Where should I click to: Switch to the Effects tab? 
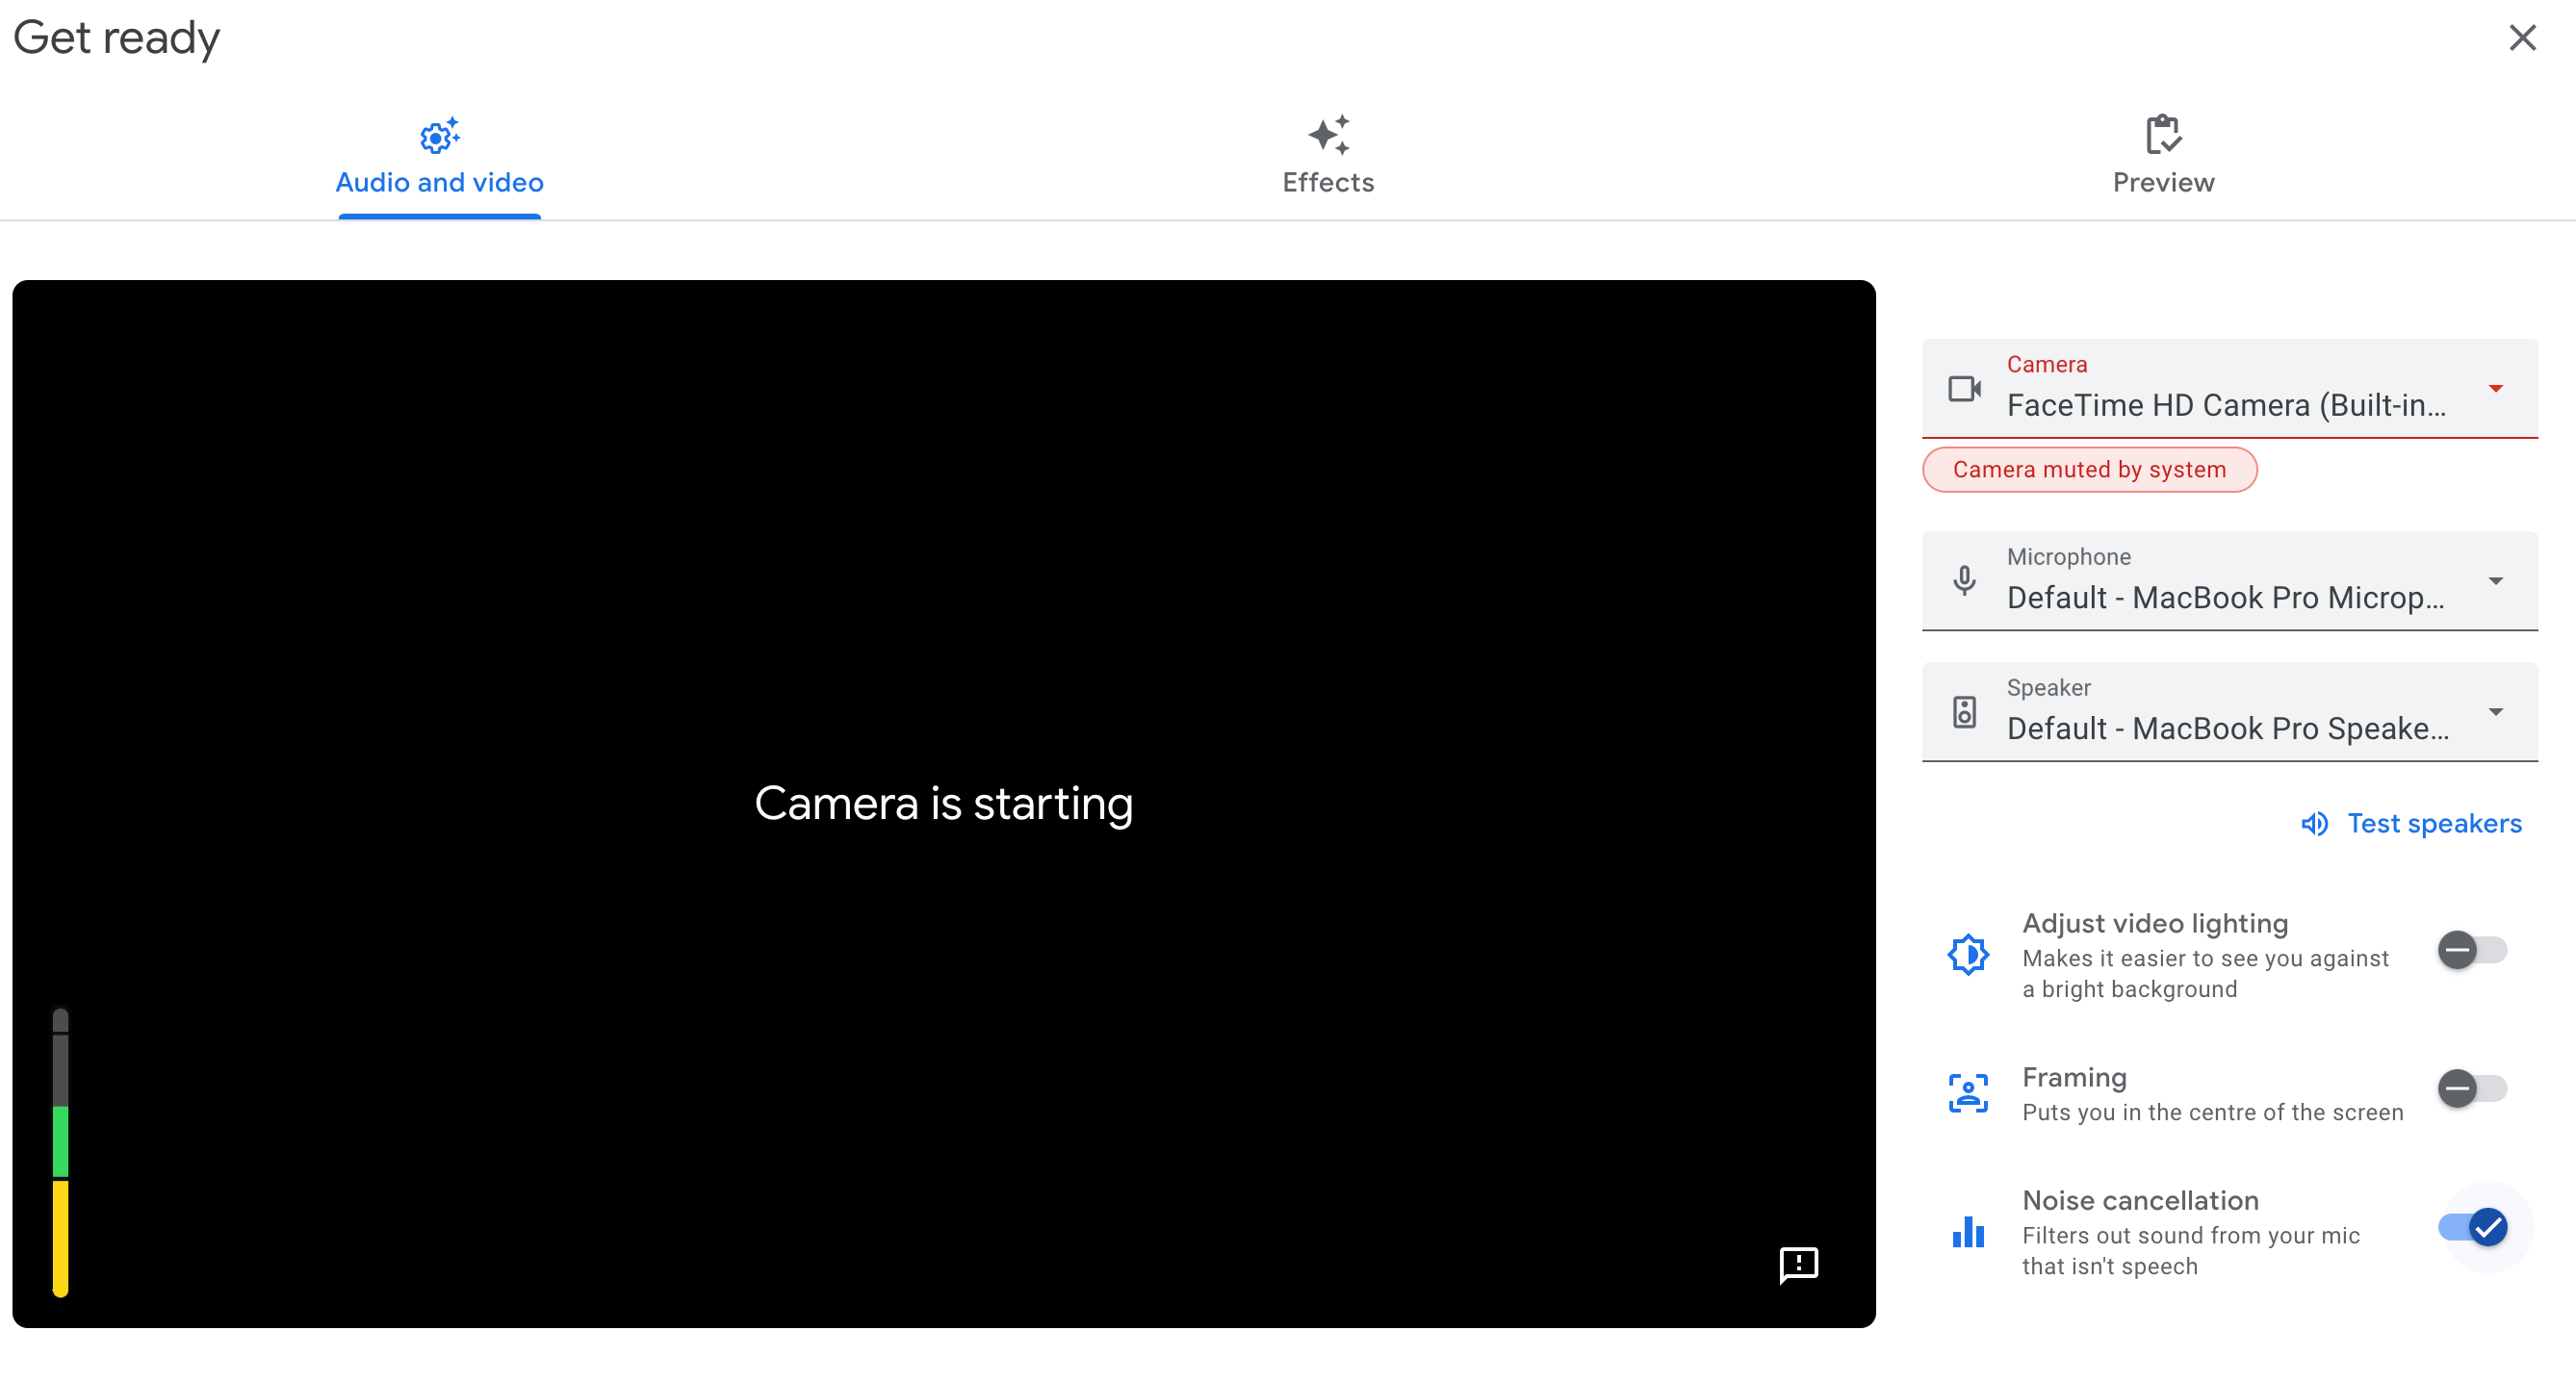(x=1327, y=155)
